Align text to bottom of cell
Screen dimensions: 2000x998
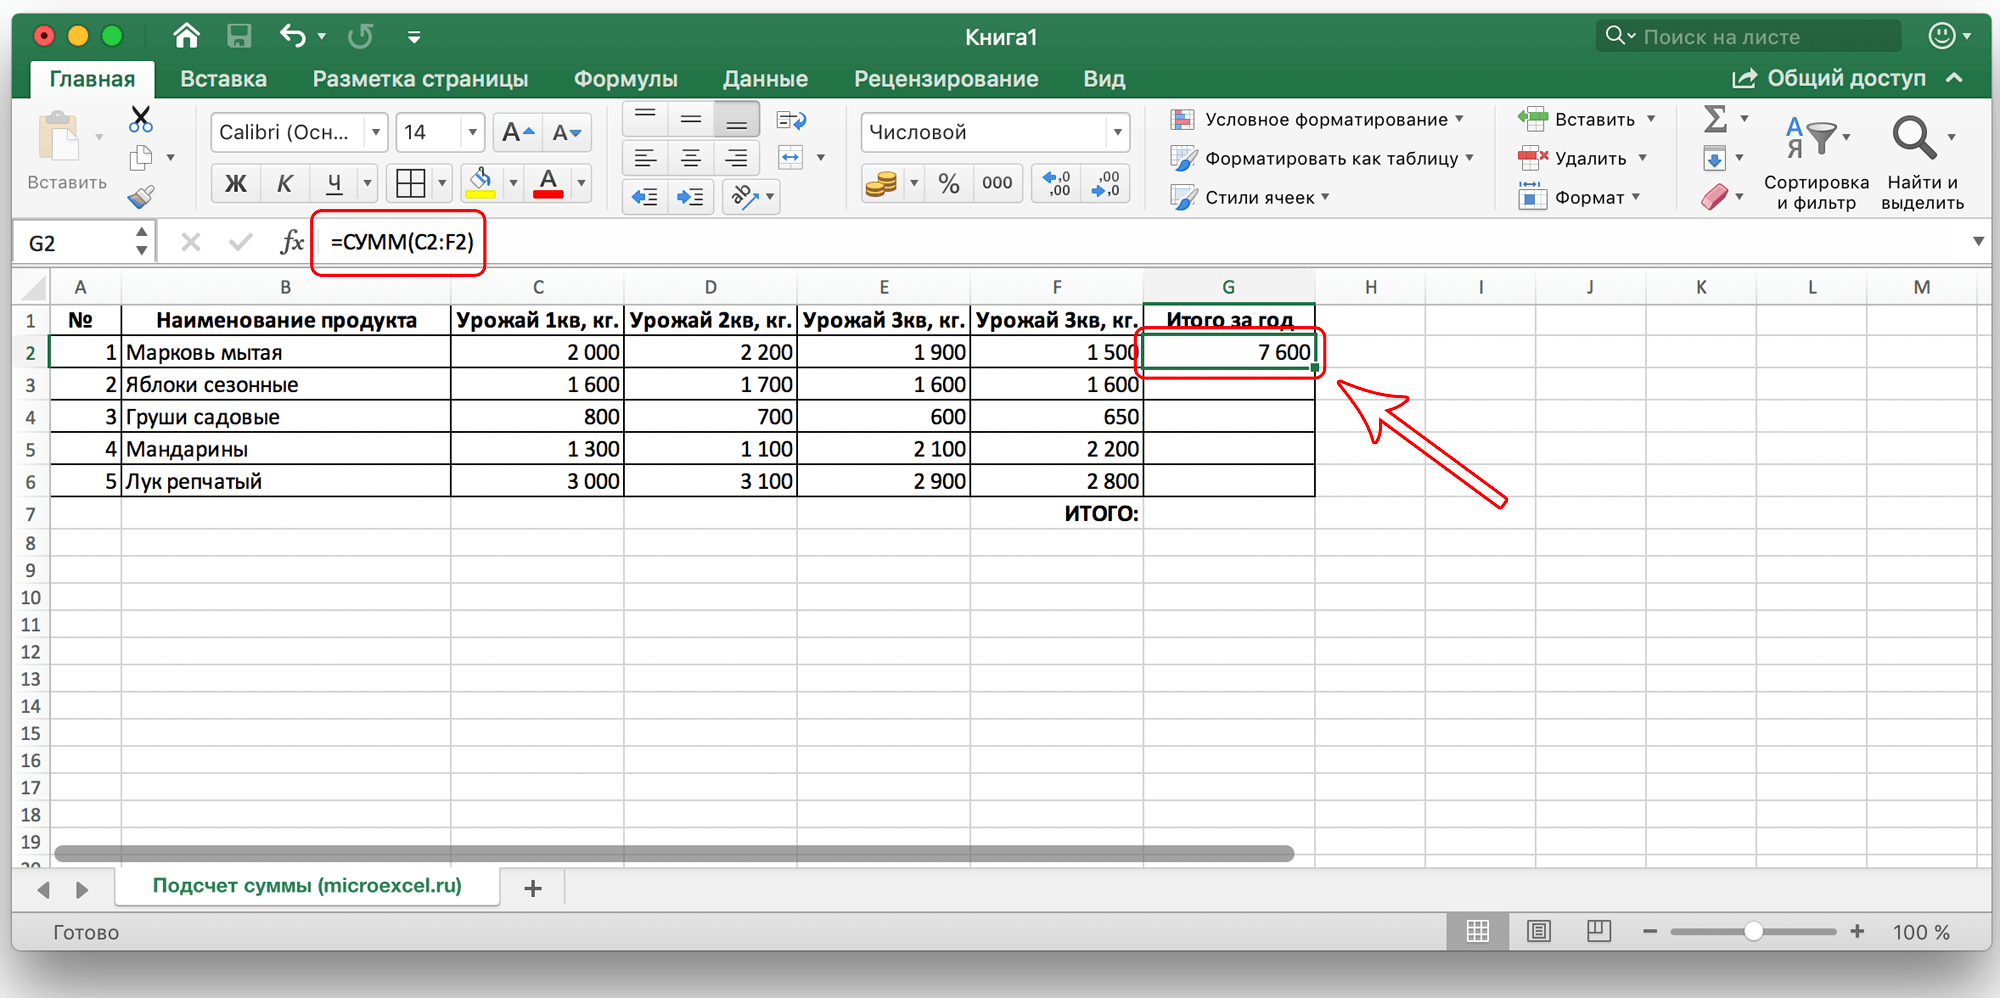coord(737,120)
